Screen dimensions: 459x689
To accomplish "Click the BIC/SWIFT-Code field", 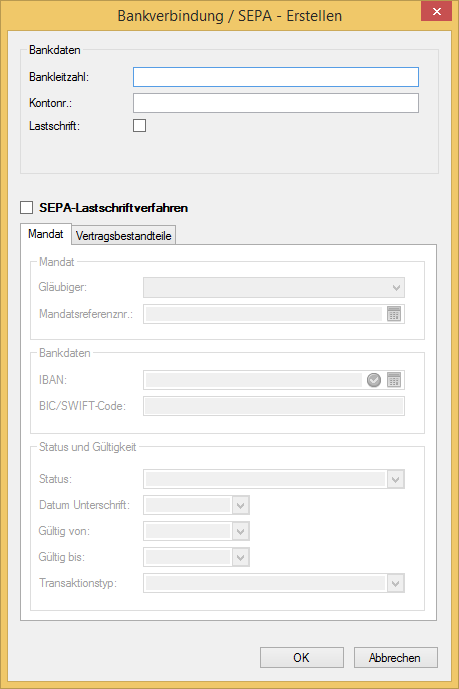I will point(274,406).
